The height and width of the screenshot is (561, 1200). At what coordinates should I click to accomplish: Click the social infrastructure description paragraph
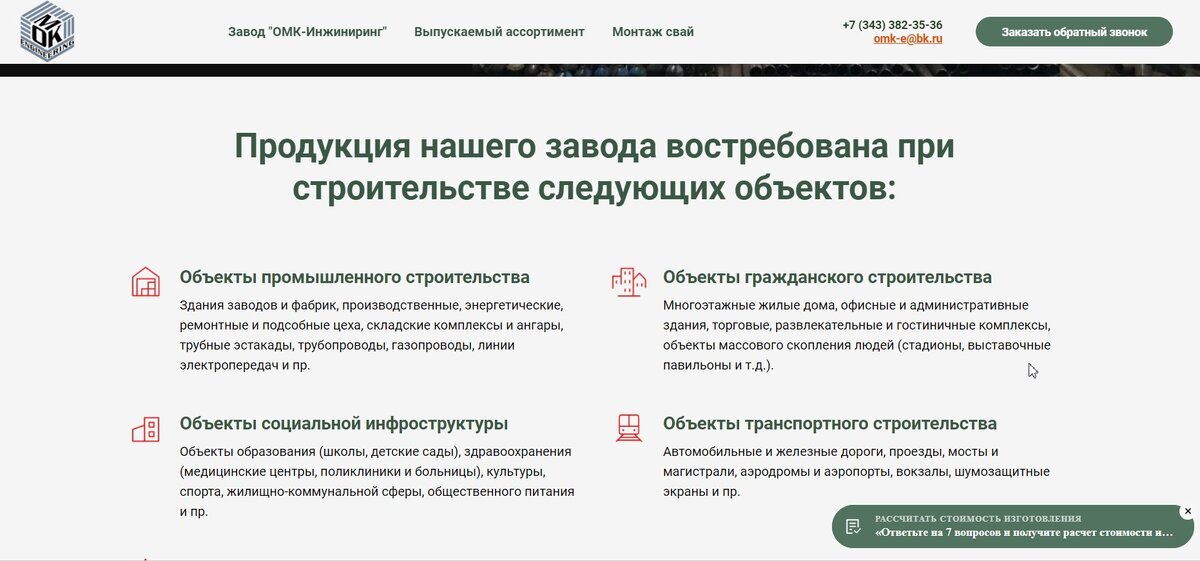click(377, 482)
